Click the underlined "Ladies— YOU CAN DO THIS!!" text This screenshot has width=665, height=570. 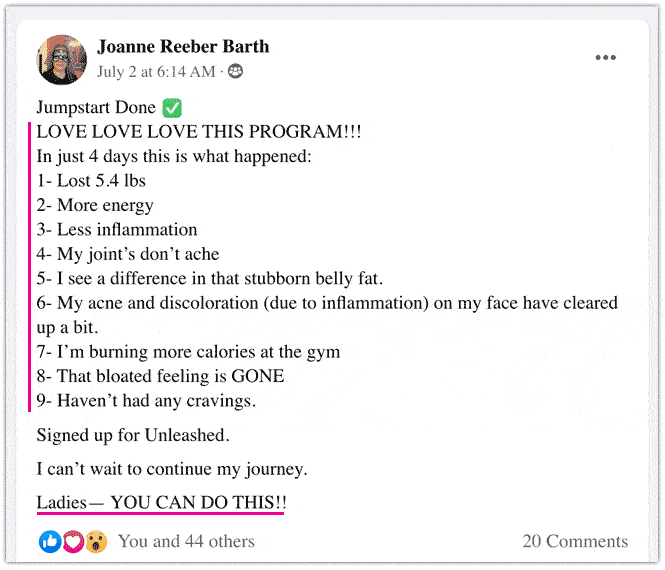(x=161, y=502)
